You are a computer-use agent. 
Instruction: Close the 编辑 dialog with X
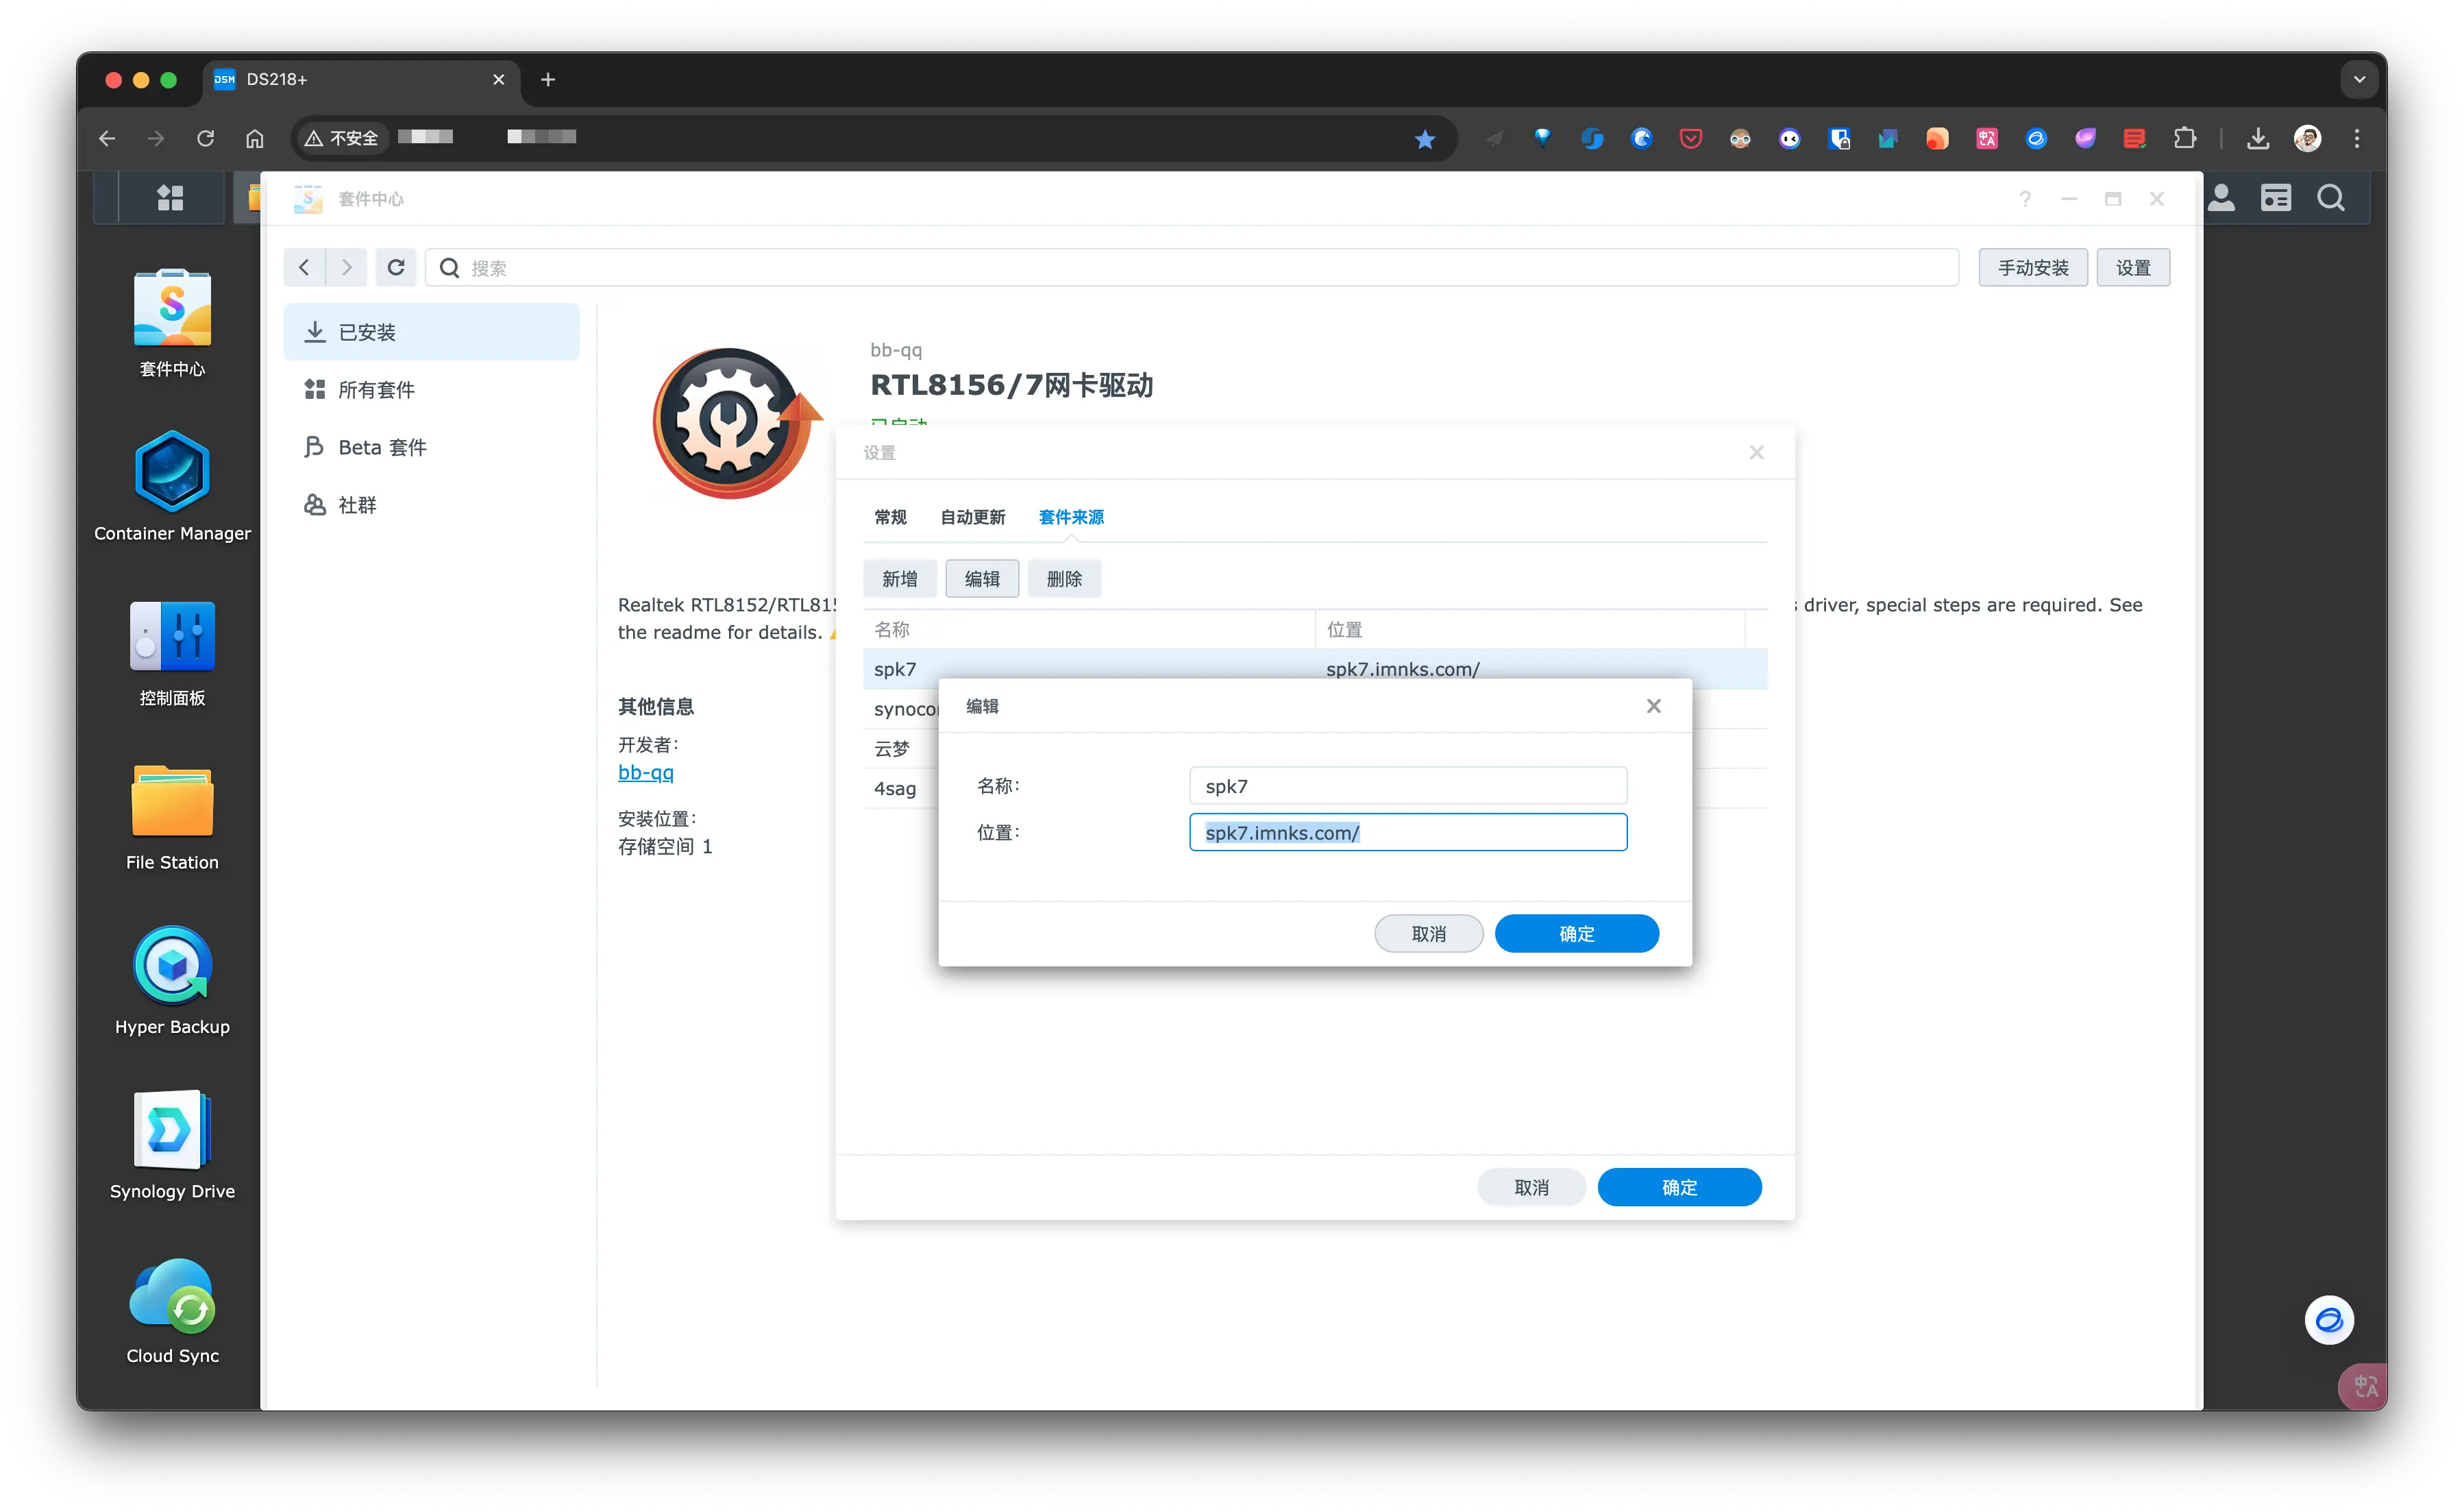(x=1653, y=706)
